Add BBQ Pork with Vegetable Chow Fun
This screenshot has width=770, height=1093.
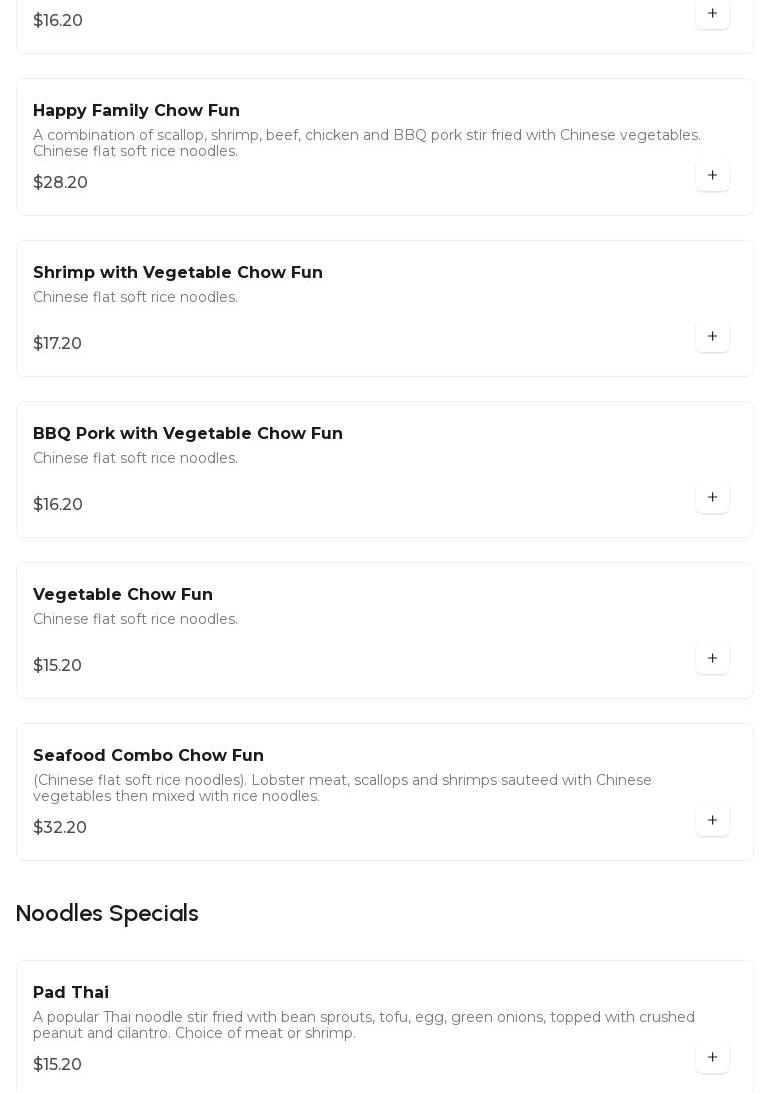[x=712, y=498]
